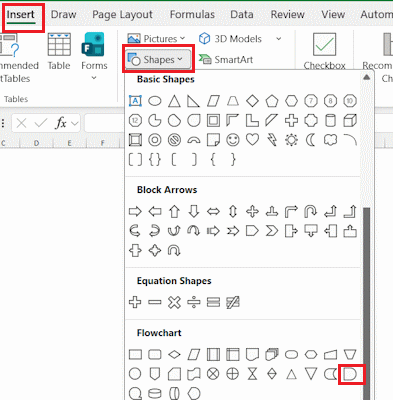This screenshot has width=393, height=400.
Task: Select the Donut basic shape
Action: (x=155, y=140)
